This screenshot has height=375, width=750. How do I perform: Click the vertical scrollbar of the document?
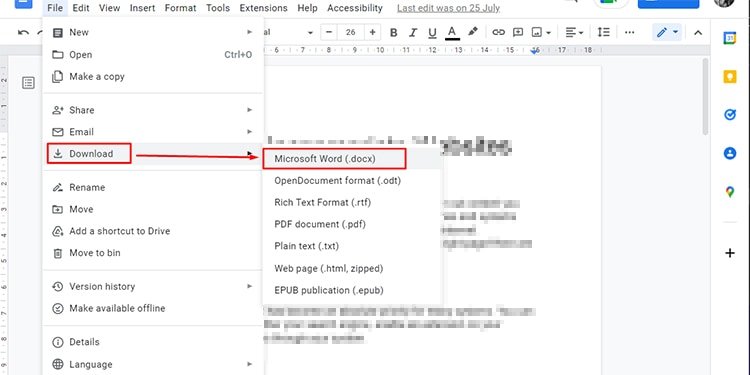(706, 97)
